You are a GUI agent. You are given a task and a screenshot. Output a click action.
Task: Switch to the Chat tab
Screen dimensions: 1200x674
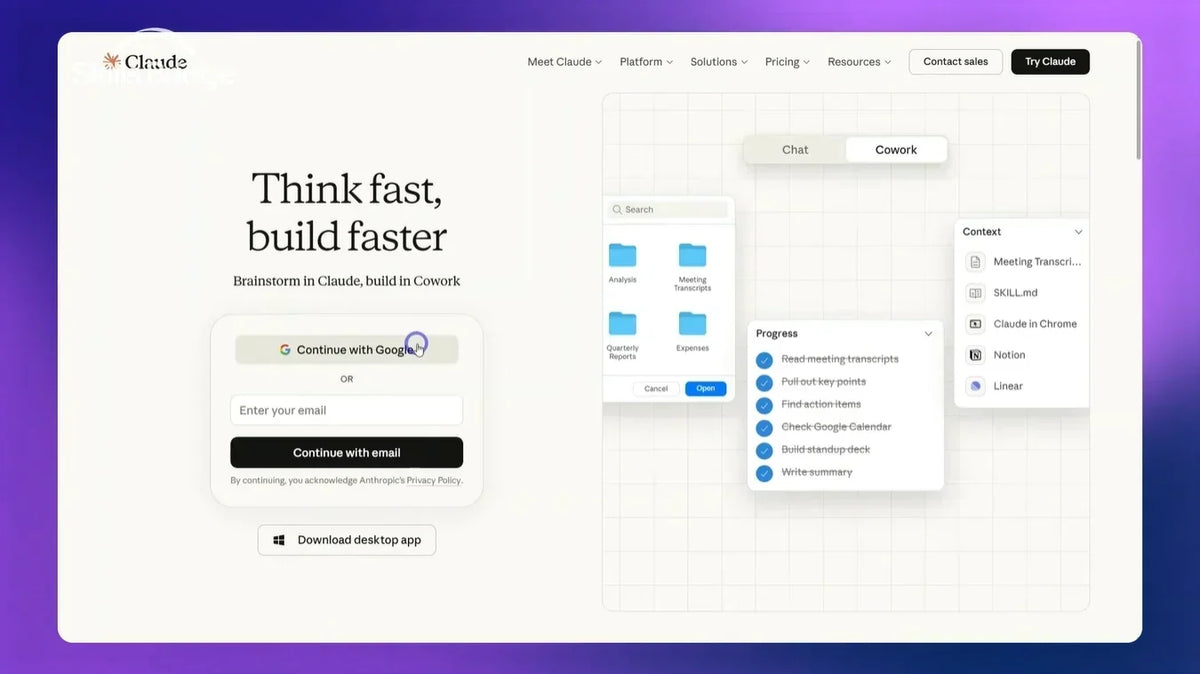click(x=795, y=150)
